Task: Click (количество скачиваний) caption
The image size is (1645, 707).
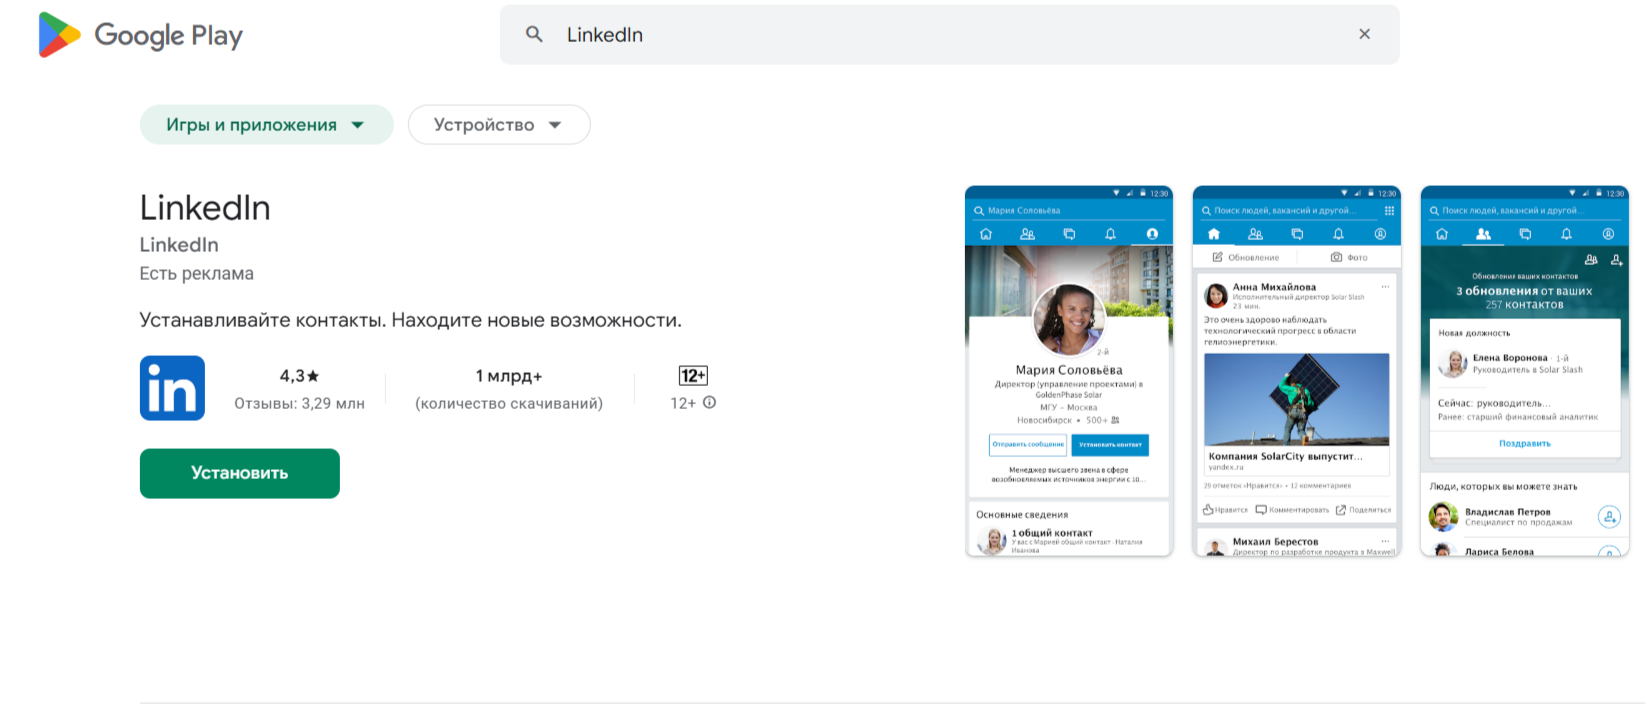Action: [509, 404]
